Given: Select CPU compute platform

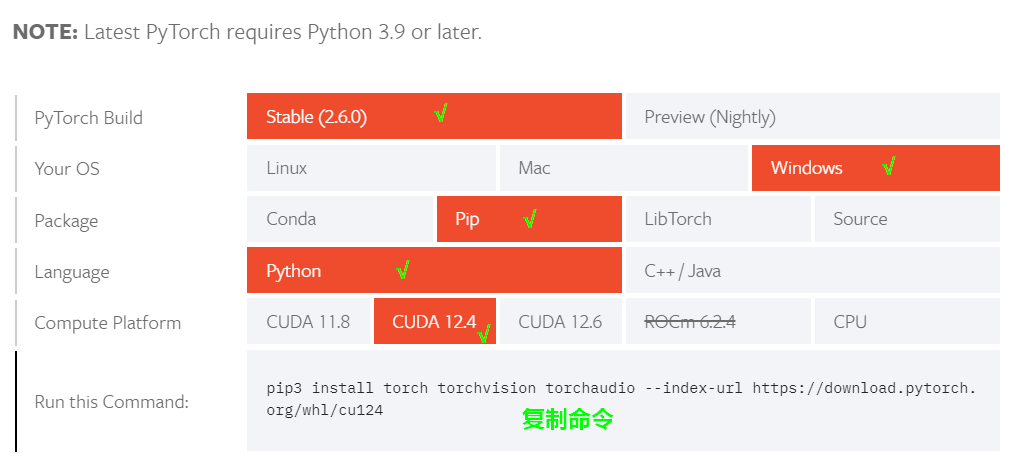Looking at the screenshot, I should tap(907, 321).
